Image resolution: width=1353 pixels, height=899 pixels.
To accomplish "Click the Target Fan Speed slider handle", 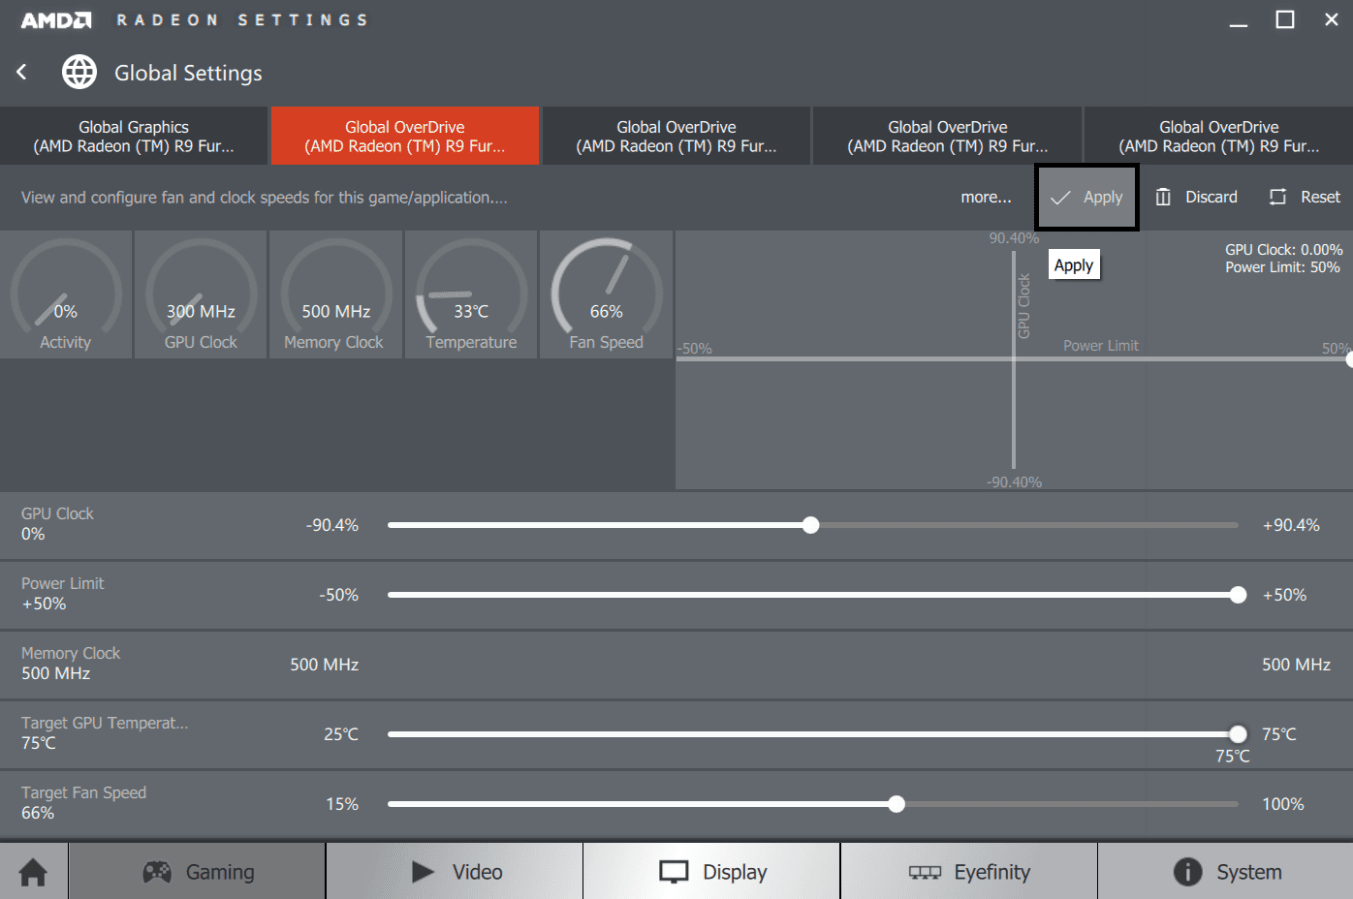I will point(896,804).
